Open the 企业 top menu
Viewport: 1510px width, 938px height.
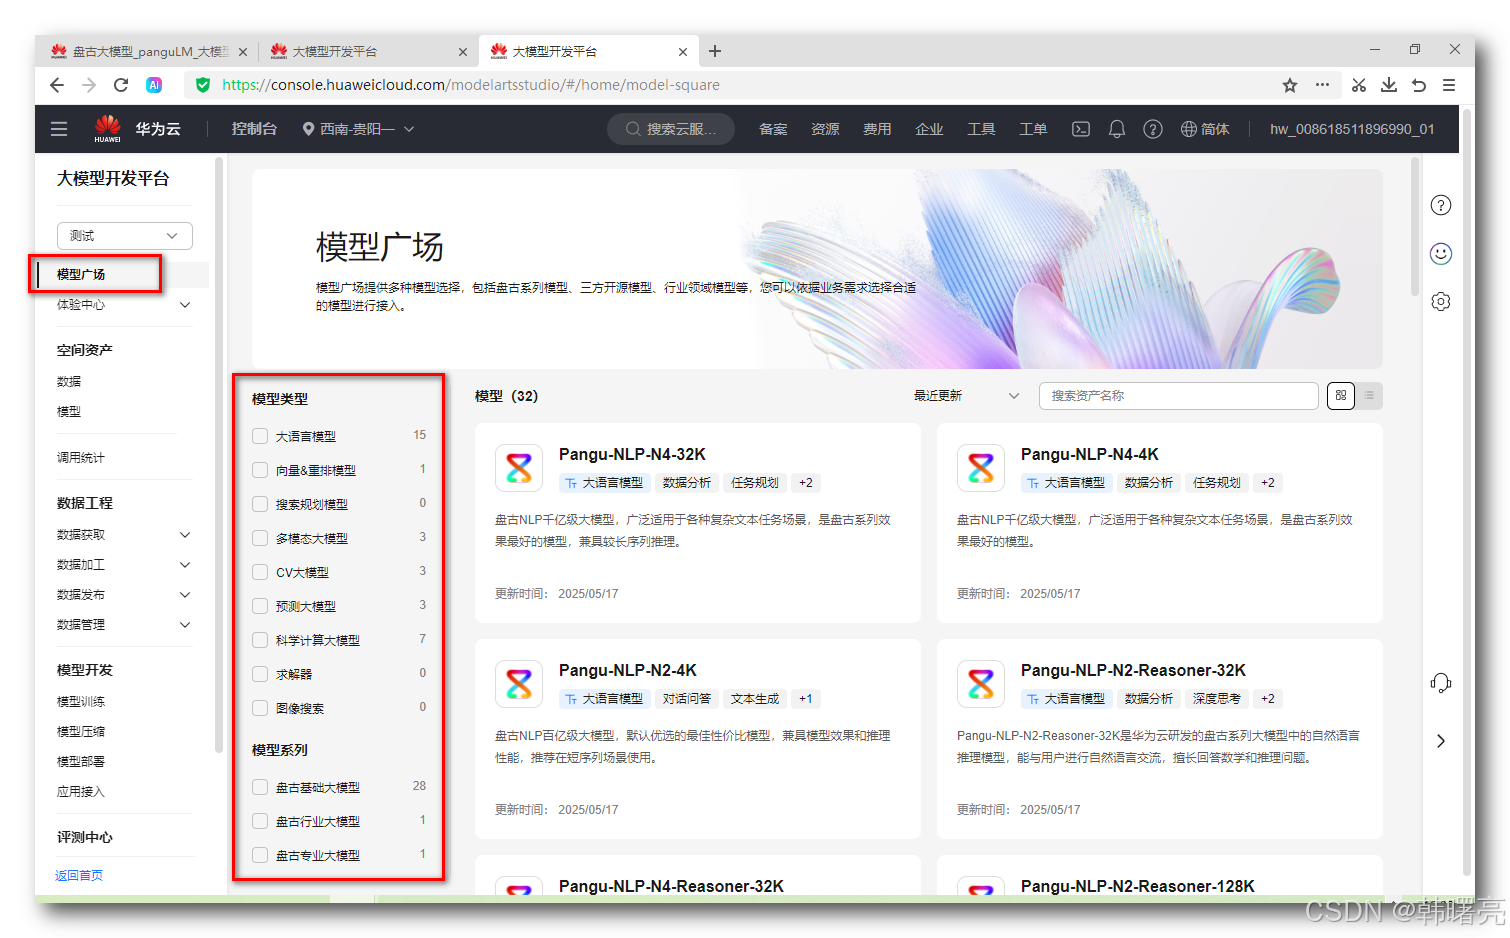click(x=929, y=129)
